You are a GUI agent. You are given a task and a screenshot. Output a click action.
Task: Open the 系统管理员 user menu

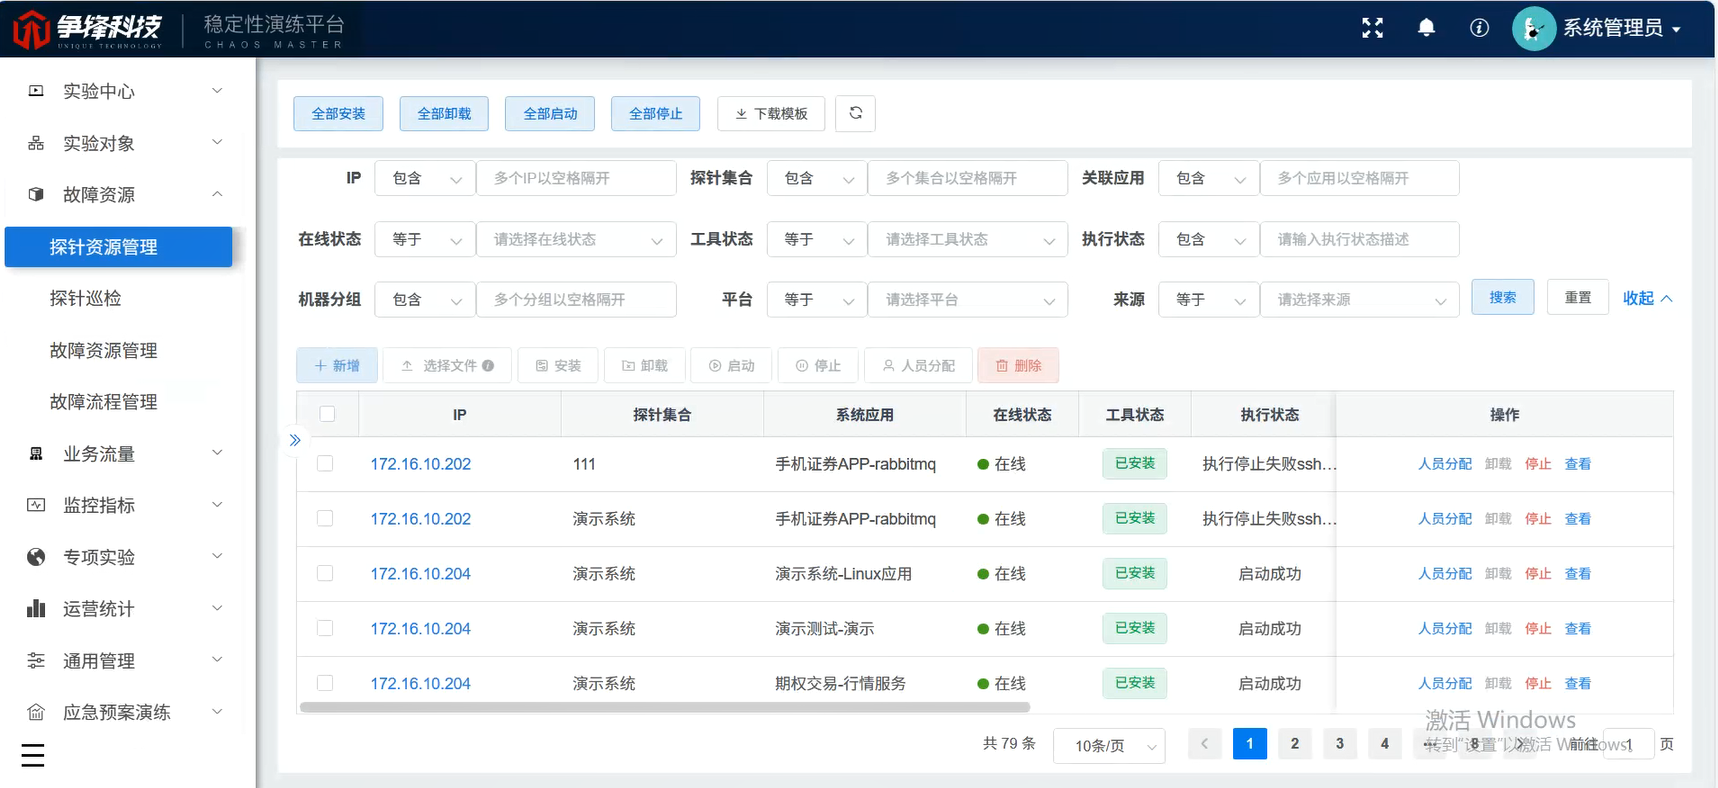pos(1621,28)
